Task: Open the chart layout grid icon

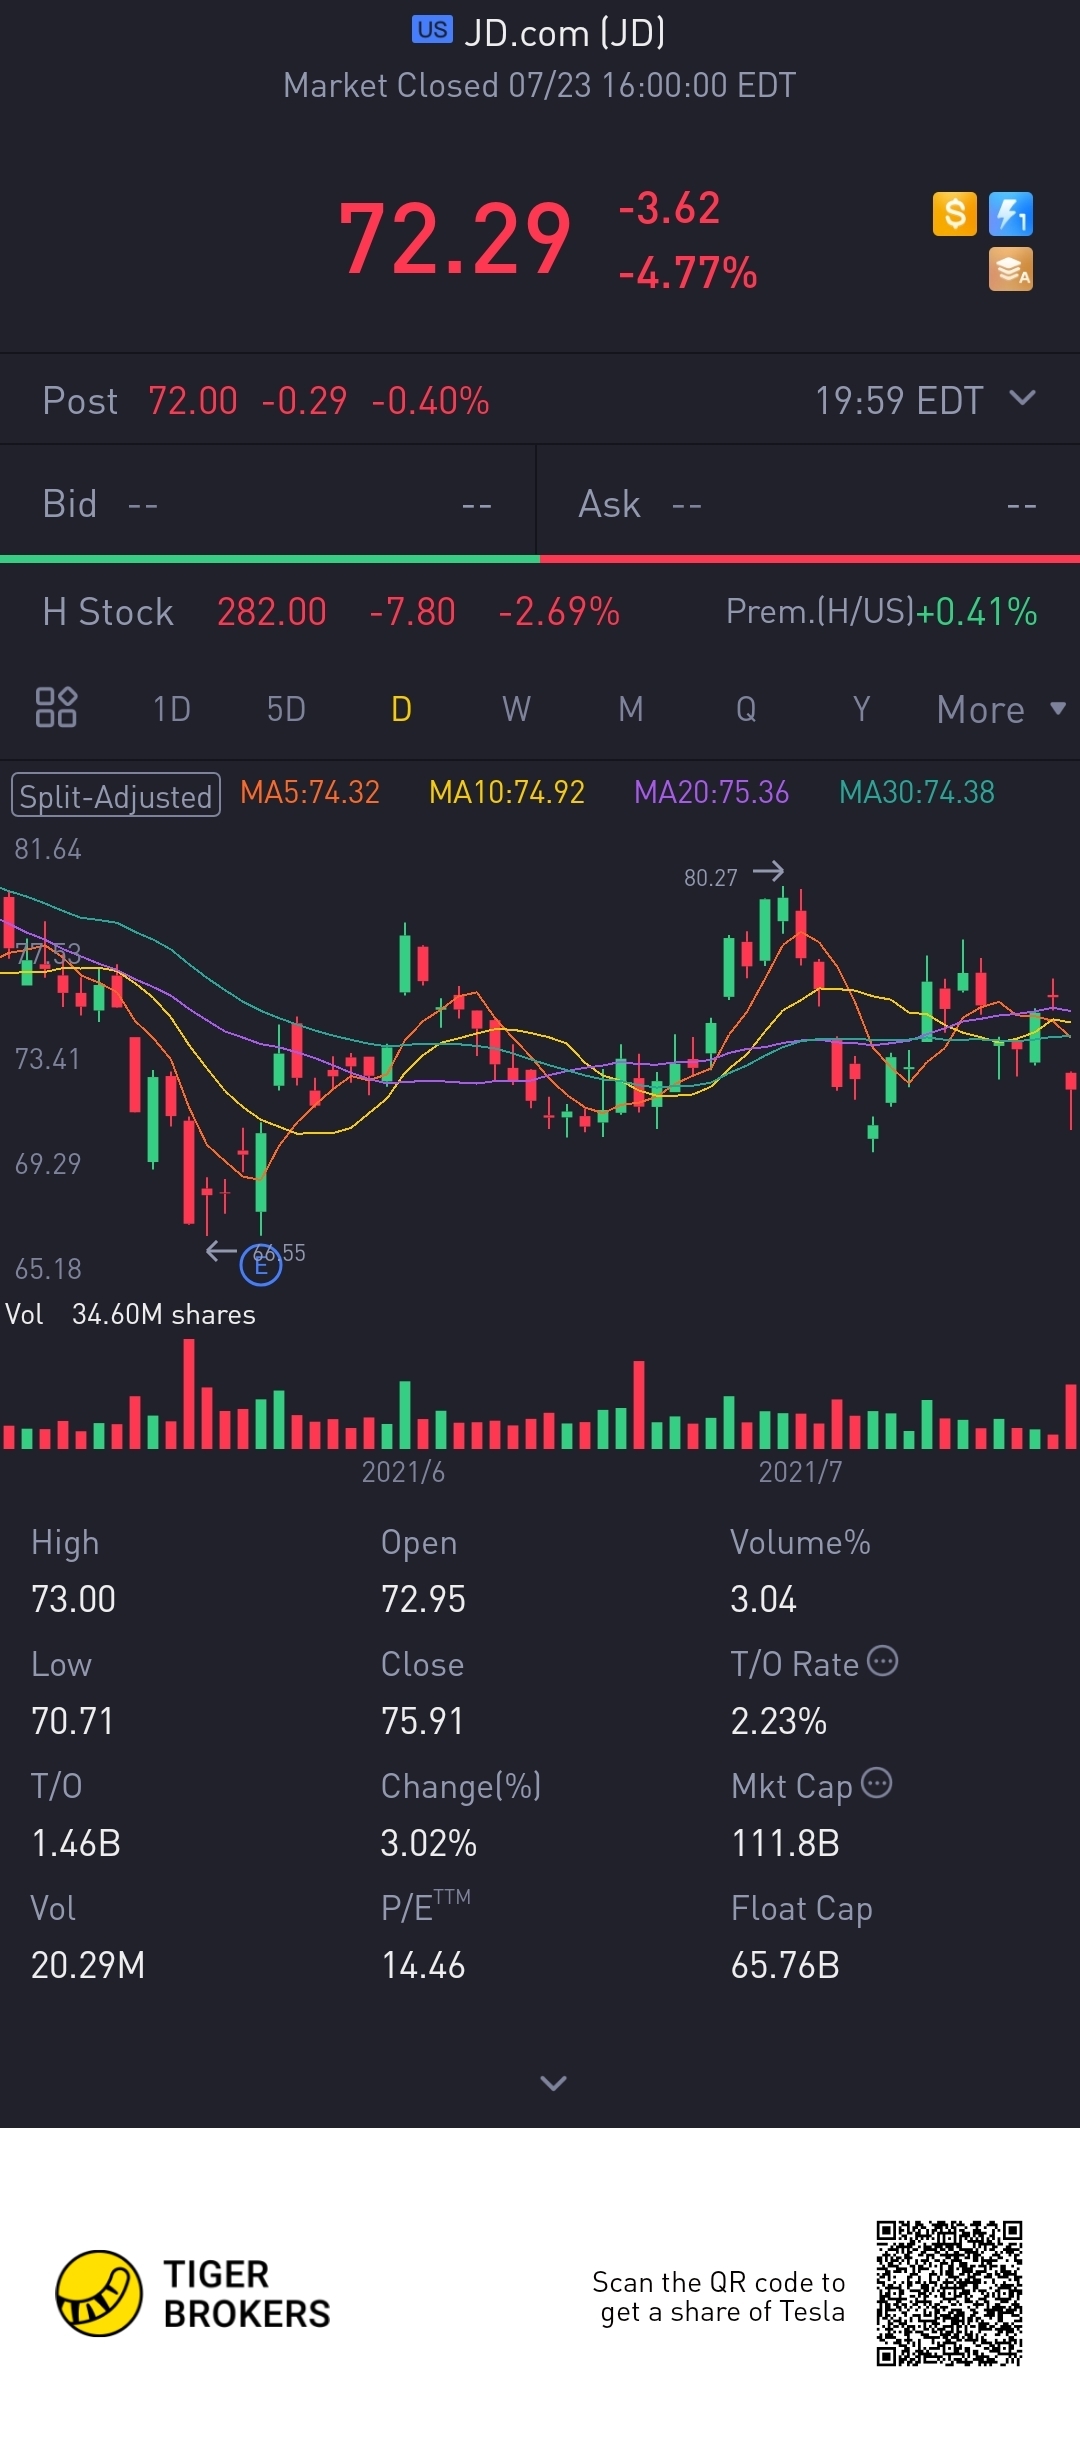Action: click(56, 707)
